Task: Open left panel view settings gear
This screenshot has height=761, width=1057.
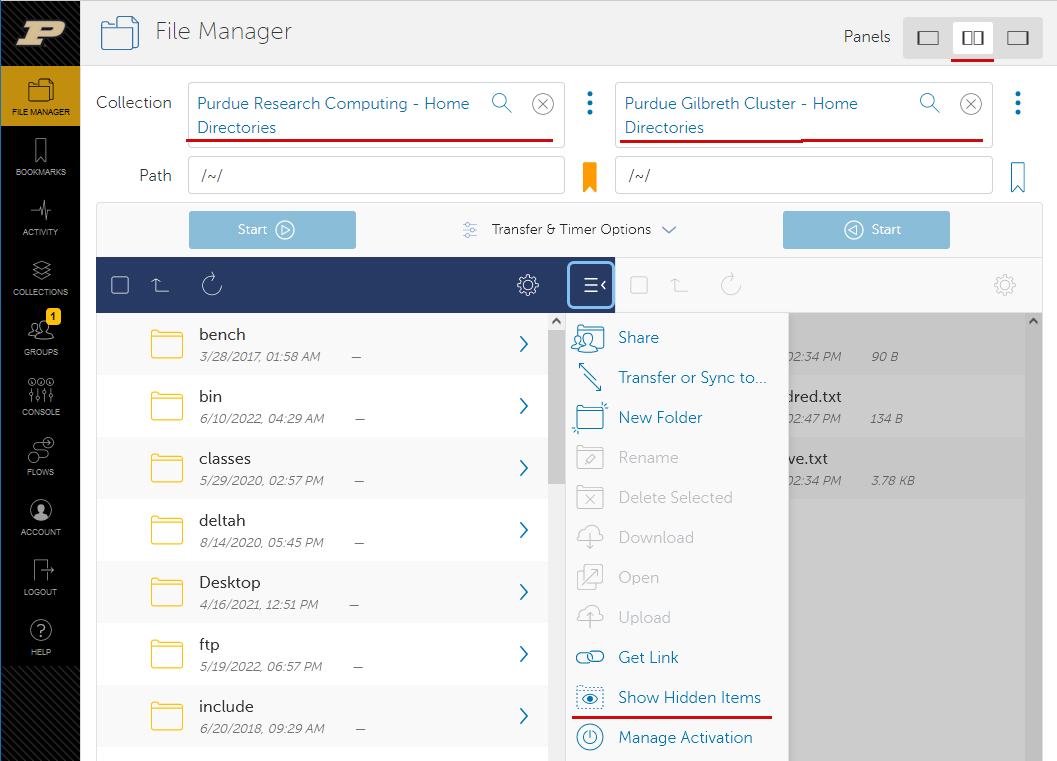Action: (528, 285)
